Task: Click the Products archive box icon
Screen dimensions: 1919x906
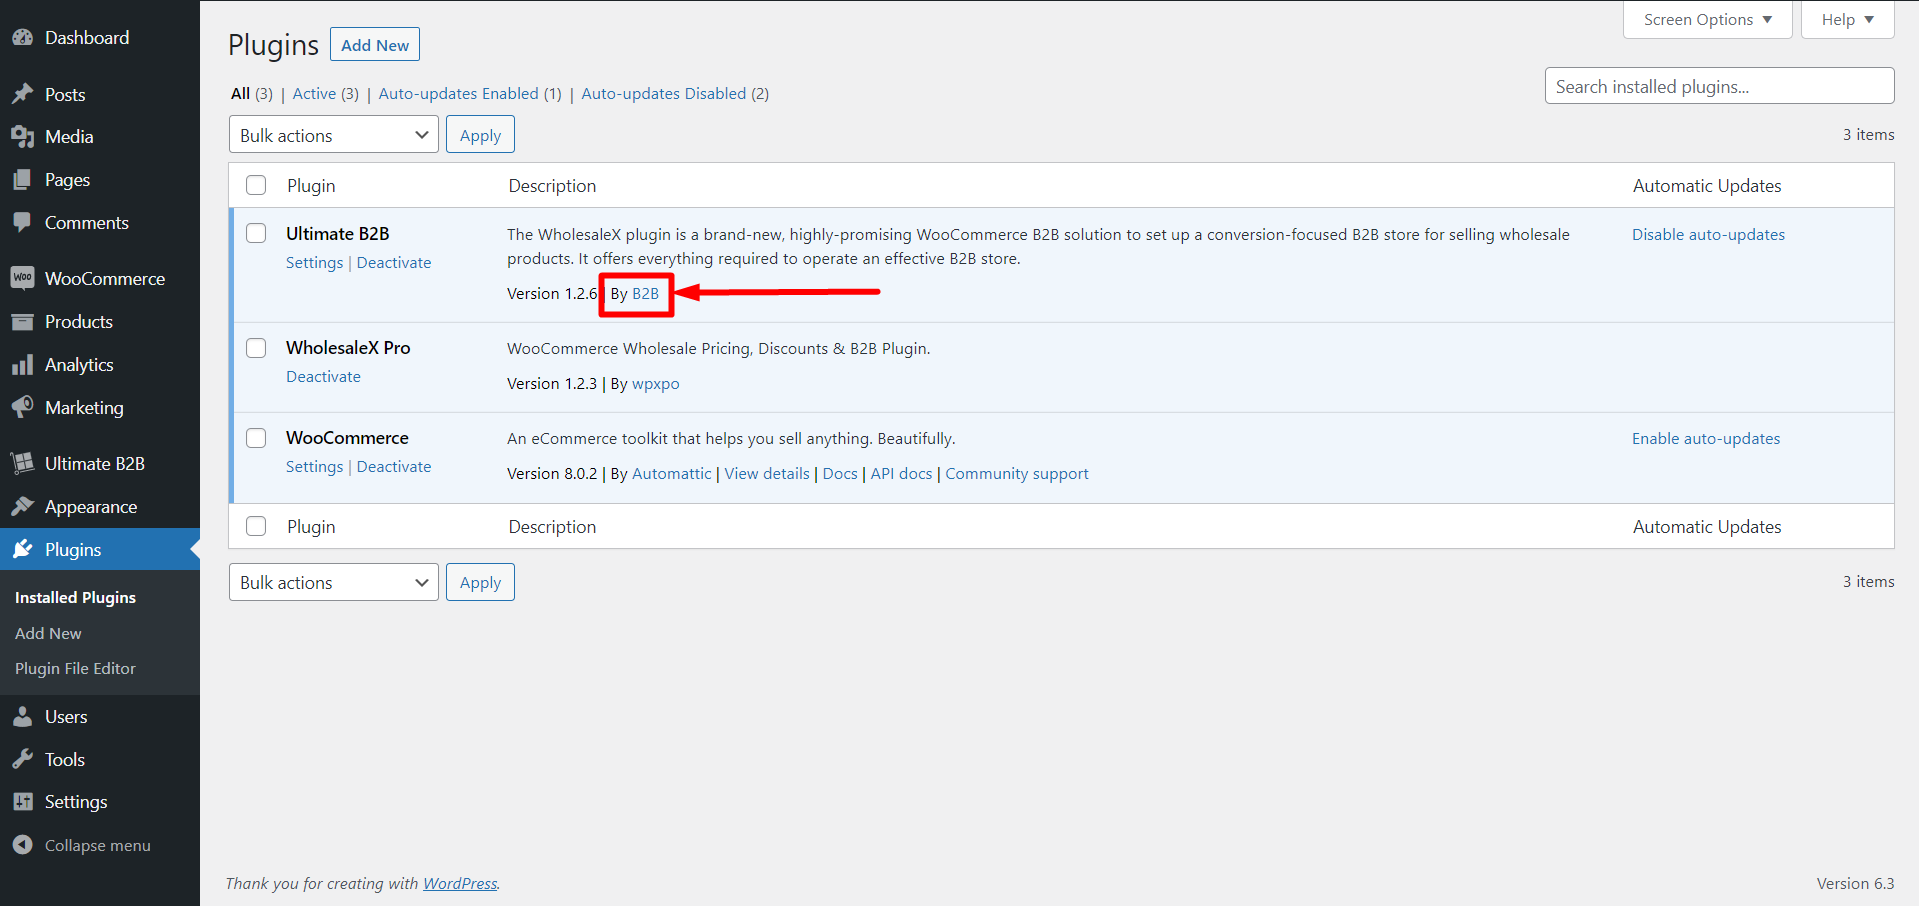Action: coord(22,322)
